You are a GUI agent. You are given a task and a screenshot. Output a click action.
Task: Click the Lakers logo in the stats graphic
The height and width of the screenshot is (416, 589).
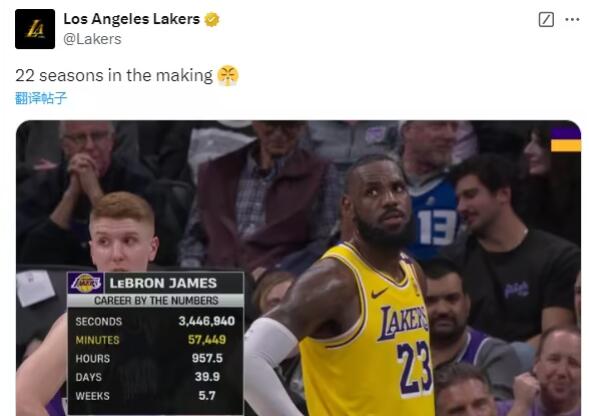[86, 283]
